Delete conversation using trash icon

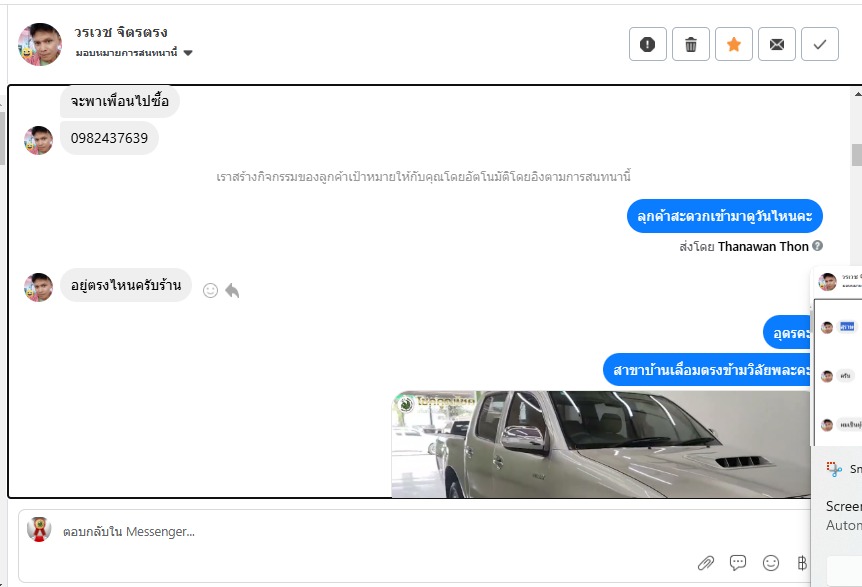(691, 44)
